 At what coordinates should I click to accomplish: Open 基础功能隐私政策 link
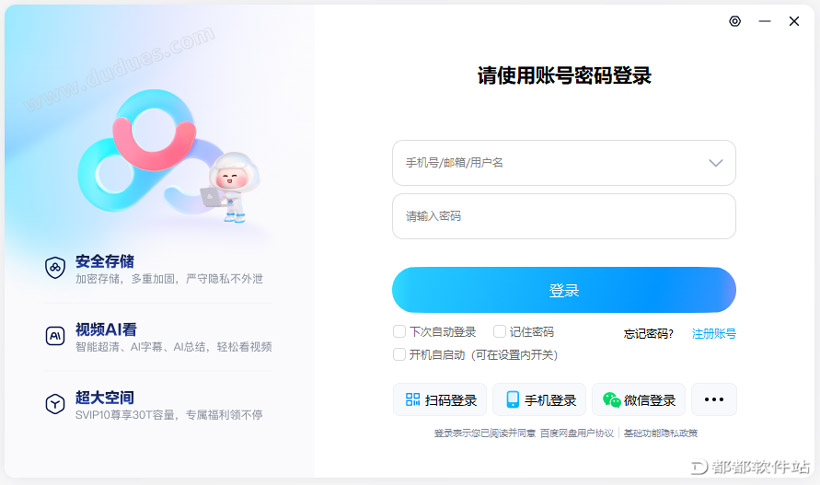coord(660,433)
